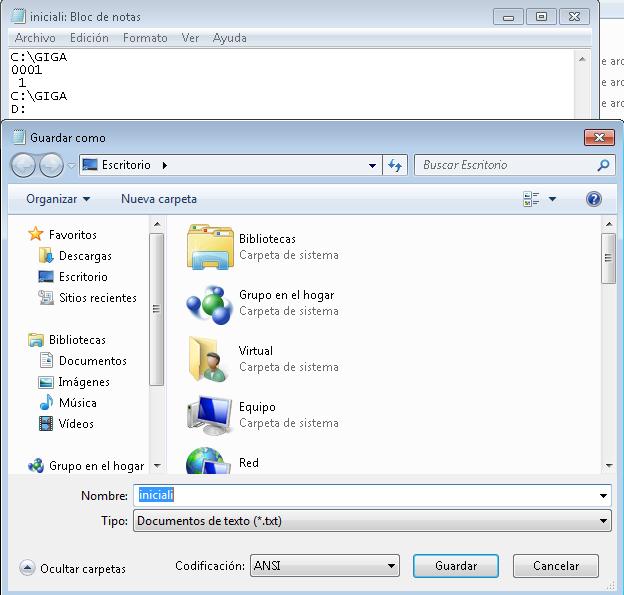Click the Imágenes picture icon in sidebar

pos(46,382)
